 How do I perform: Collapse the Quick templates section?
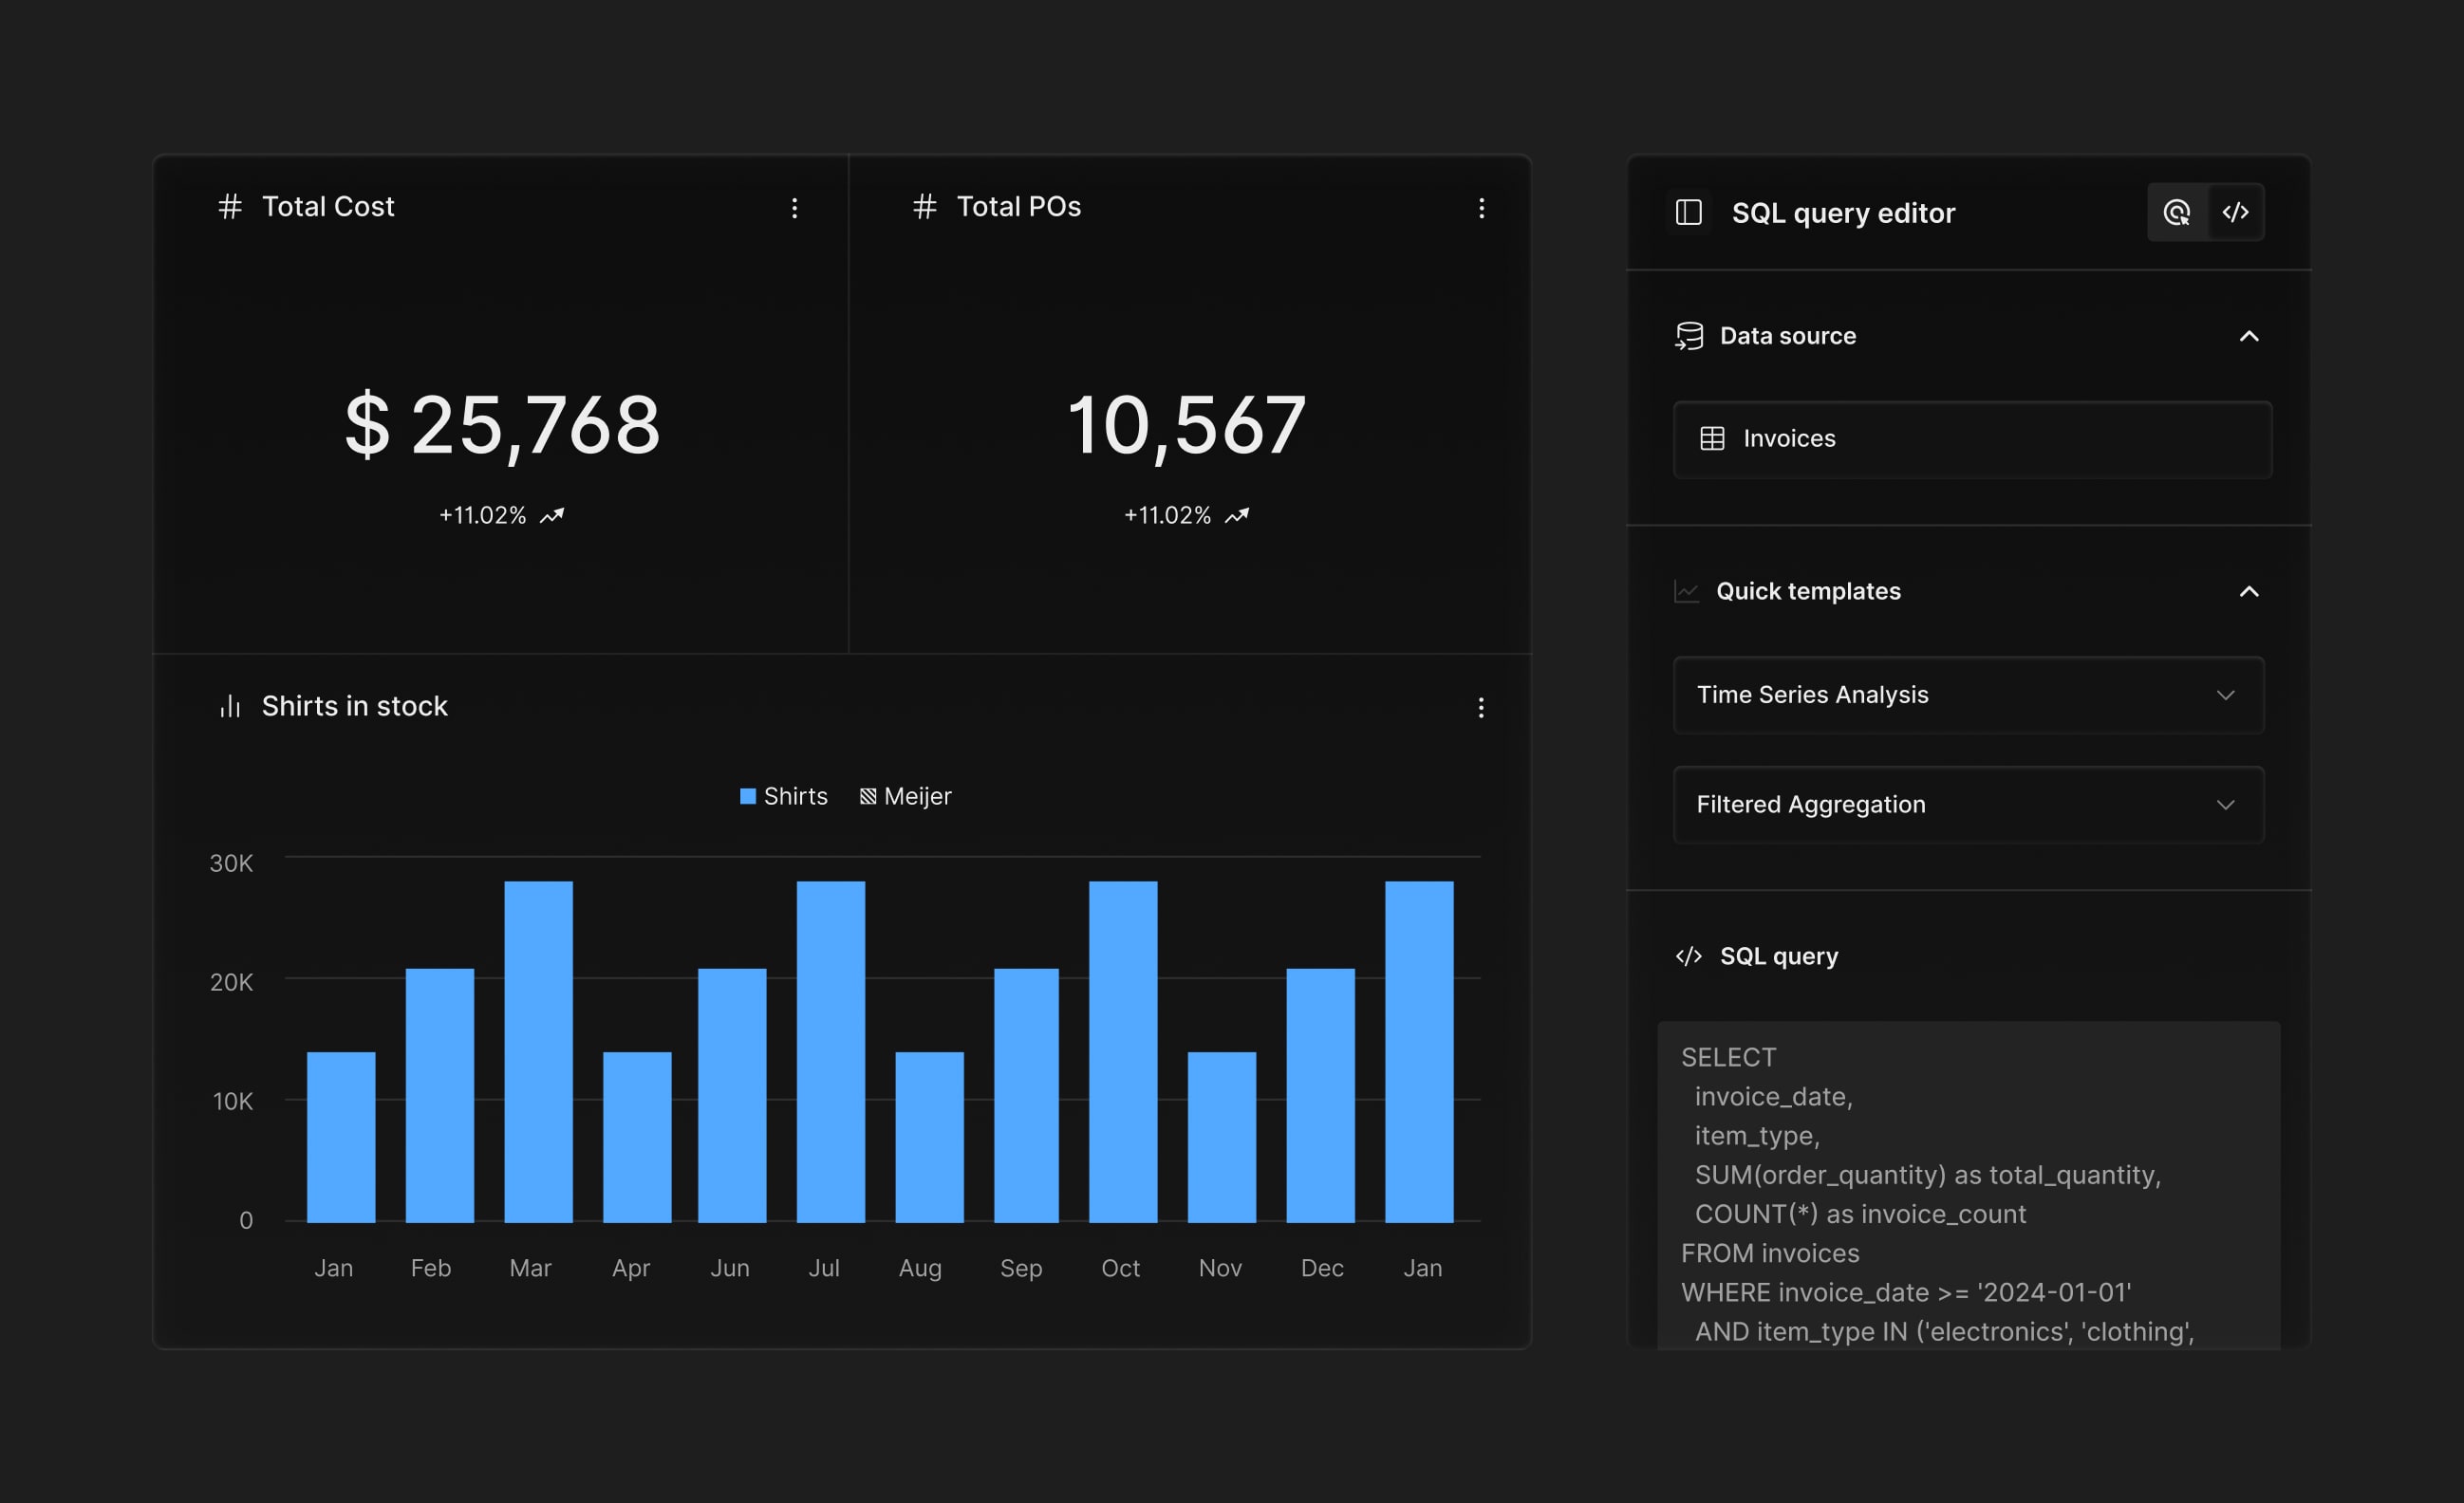(x=2248, y=591)
